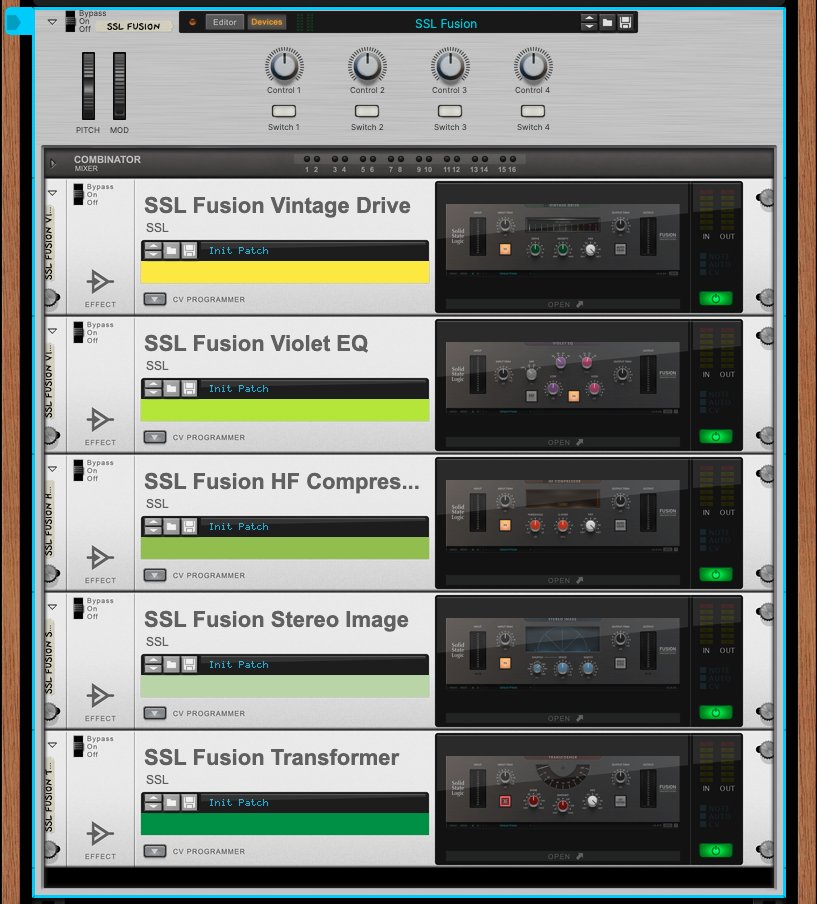
Task: Open Stereo Image plugin window
Action: (563, 718)
